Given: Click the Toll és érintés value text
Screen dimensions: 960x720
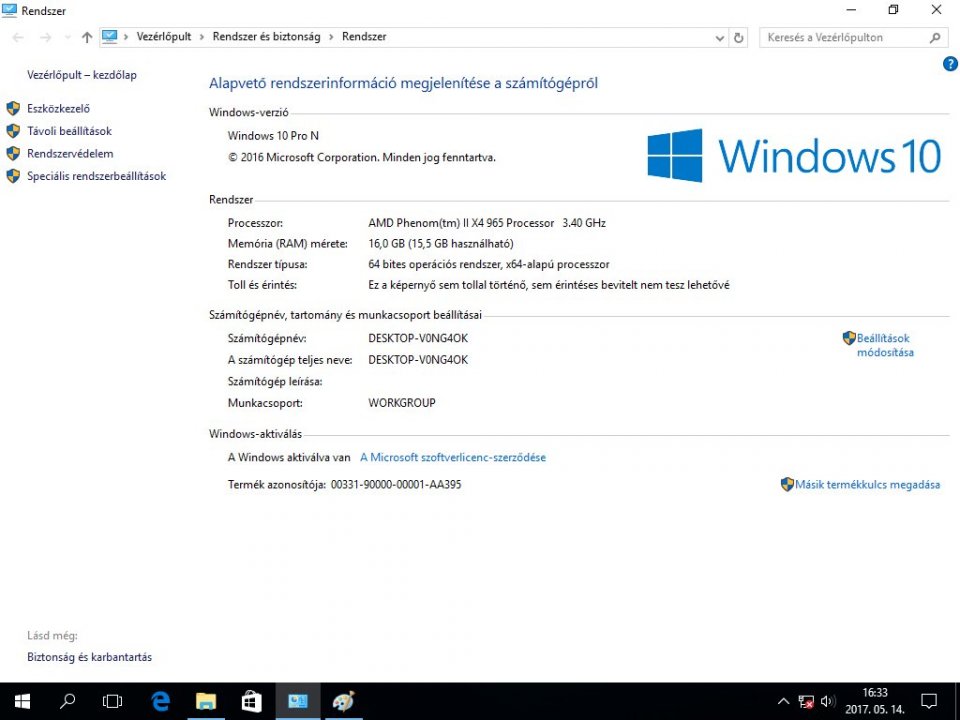Looking at the screenshot, I should point(549,285).
